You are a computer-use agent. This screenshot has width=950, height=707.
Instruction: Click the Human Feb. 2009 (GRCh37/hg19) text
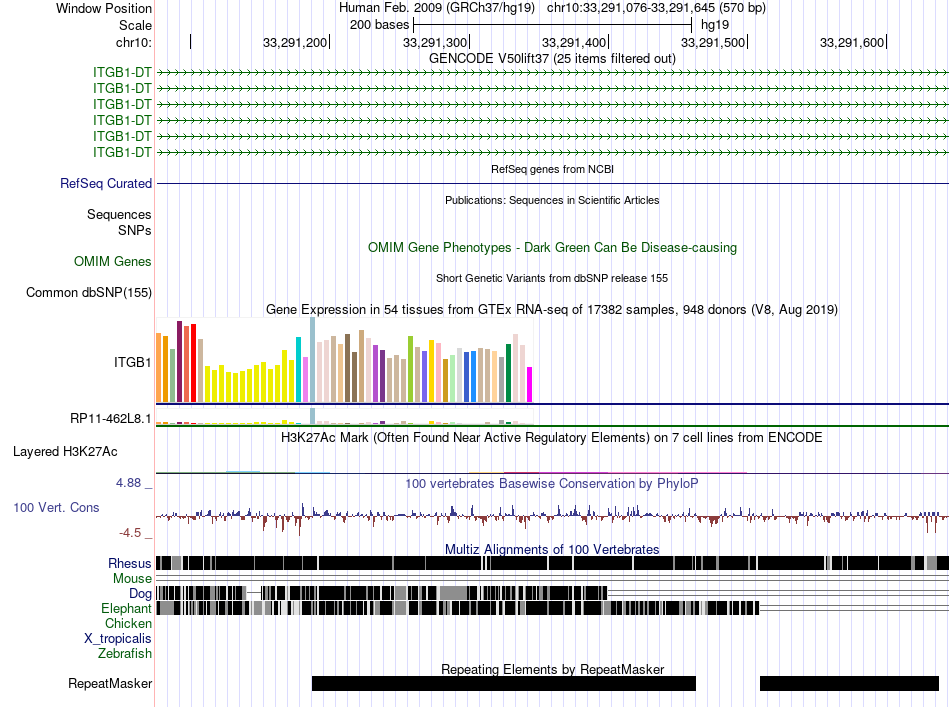(x=437, y=8)
